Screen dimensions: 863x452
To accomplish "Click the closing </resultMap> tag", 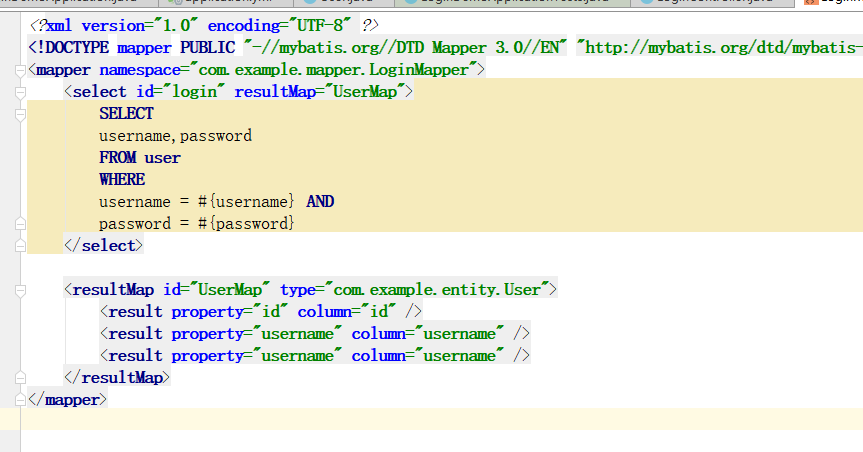I will coord(117,378).
